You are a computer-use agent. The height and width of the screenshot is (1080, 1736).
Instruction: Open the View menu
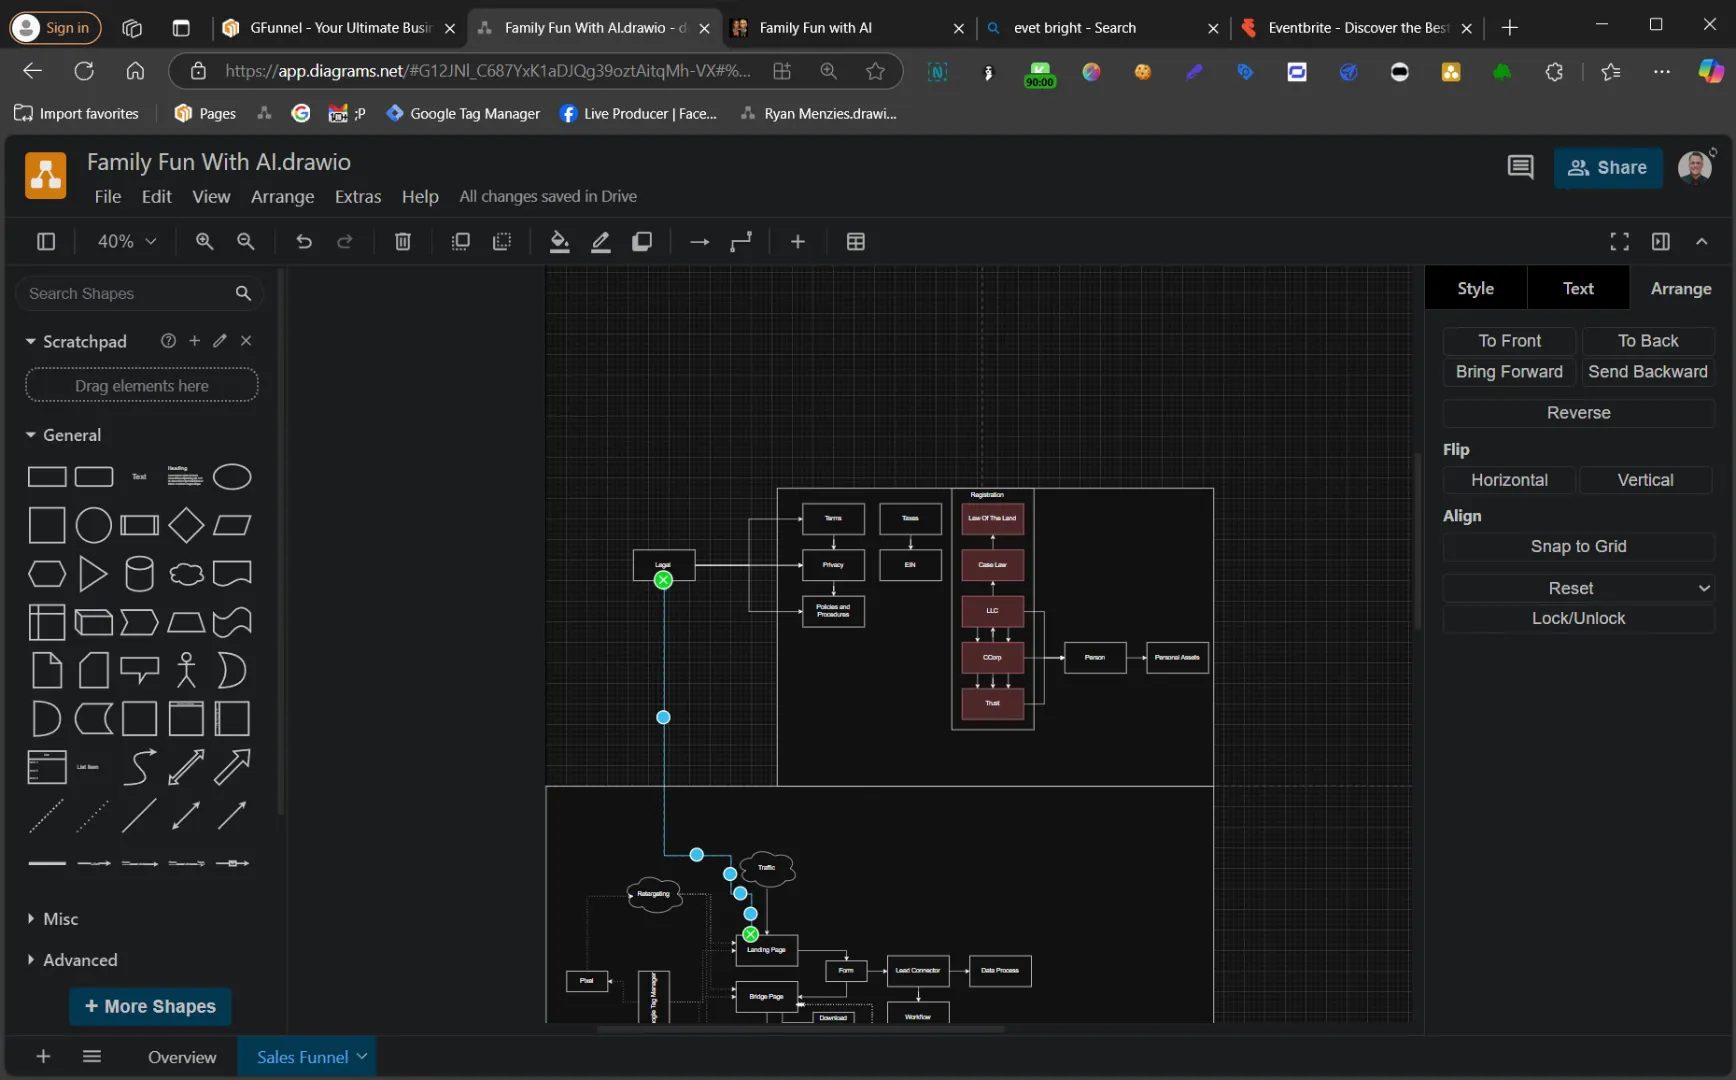pos(211,196)
